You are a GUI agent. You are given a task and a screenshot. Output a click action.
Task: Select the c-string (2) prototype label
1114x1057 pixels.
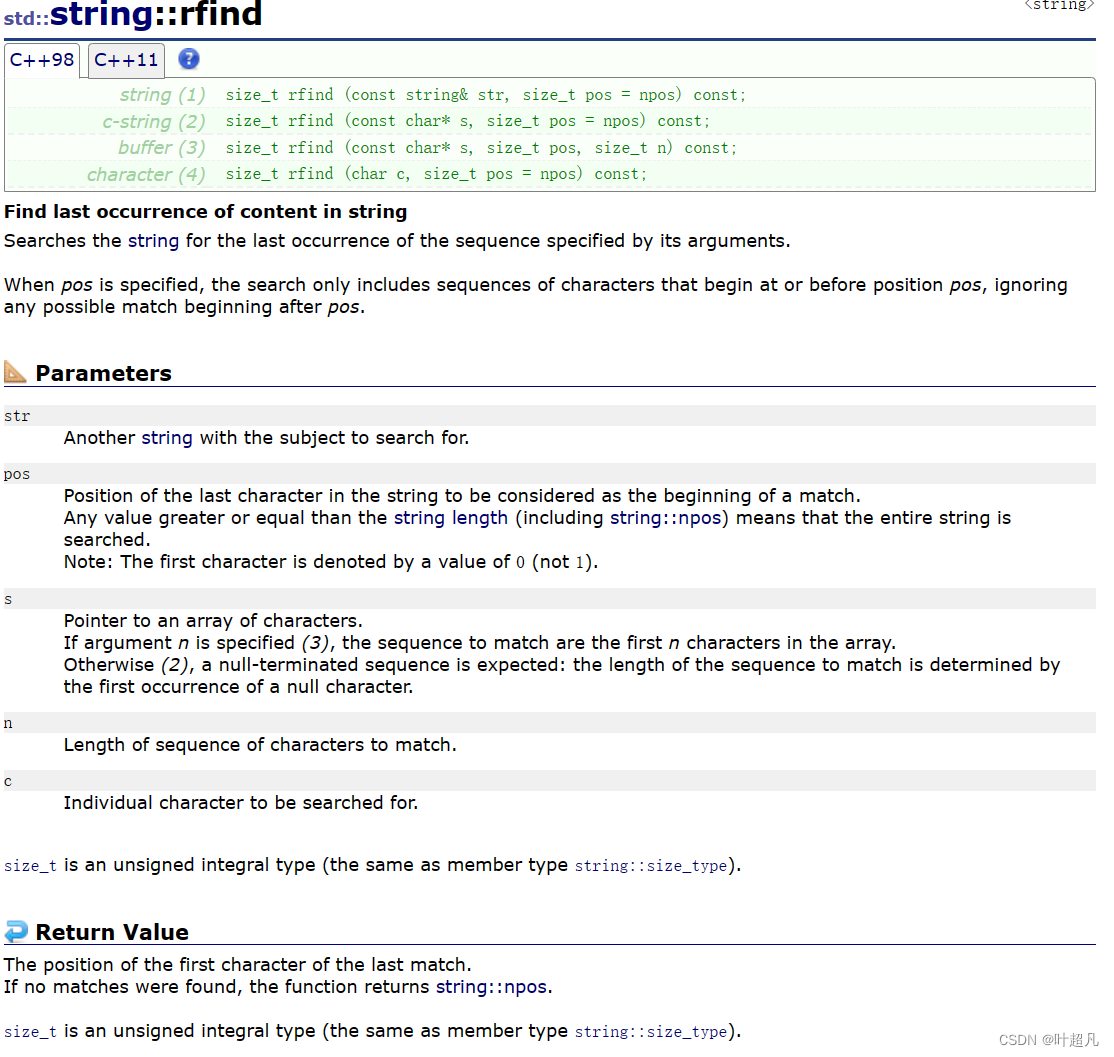click(x=154, y=121)
